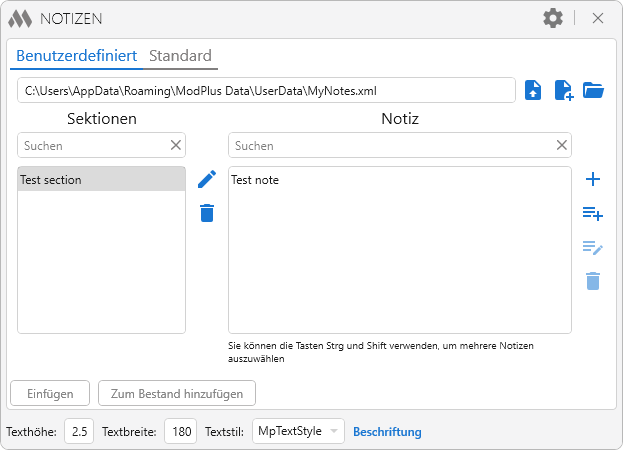Click the create new notes file icon
The height and width of the screenshot is (450, 623).
(564, 90)
